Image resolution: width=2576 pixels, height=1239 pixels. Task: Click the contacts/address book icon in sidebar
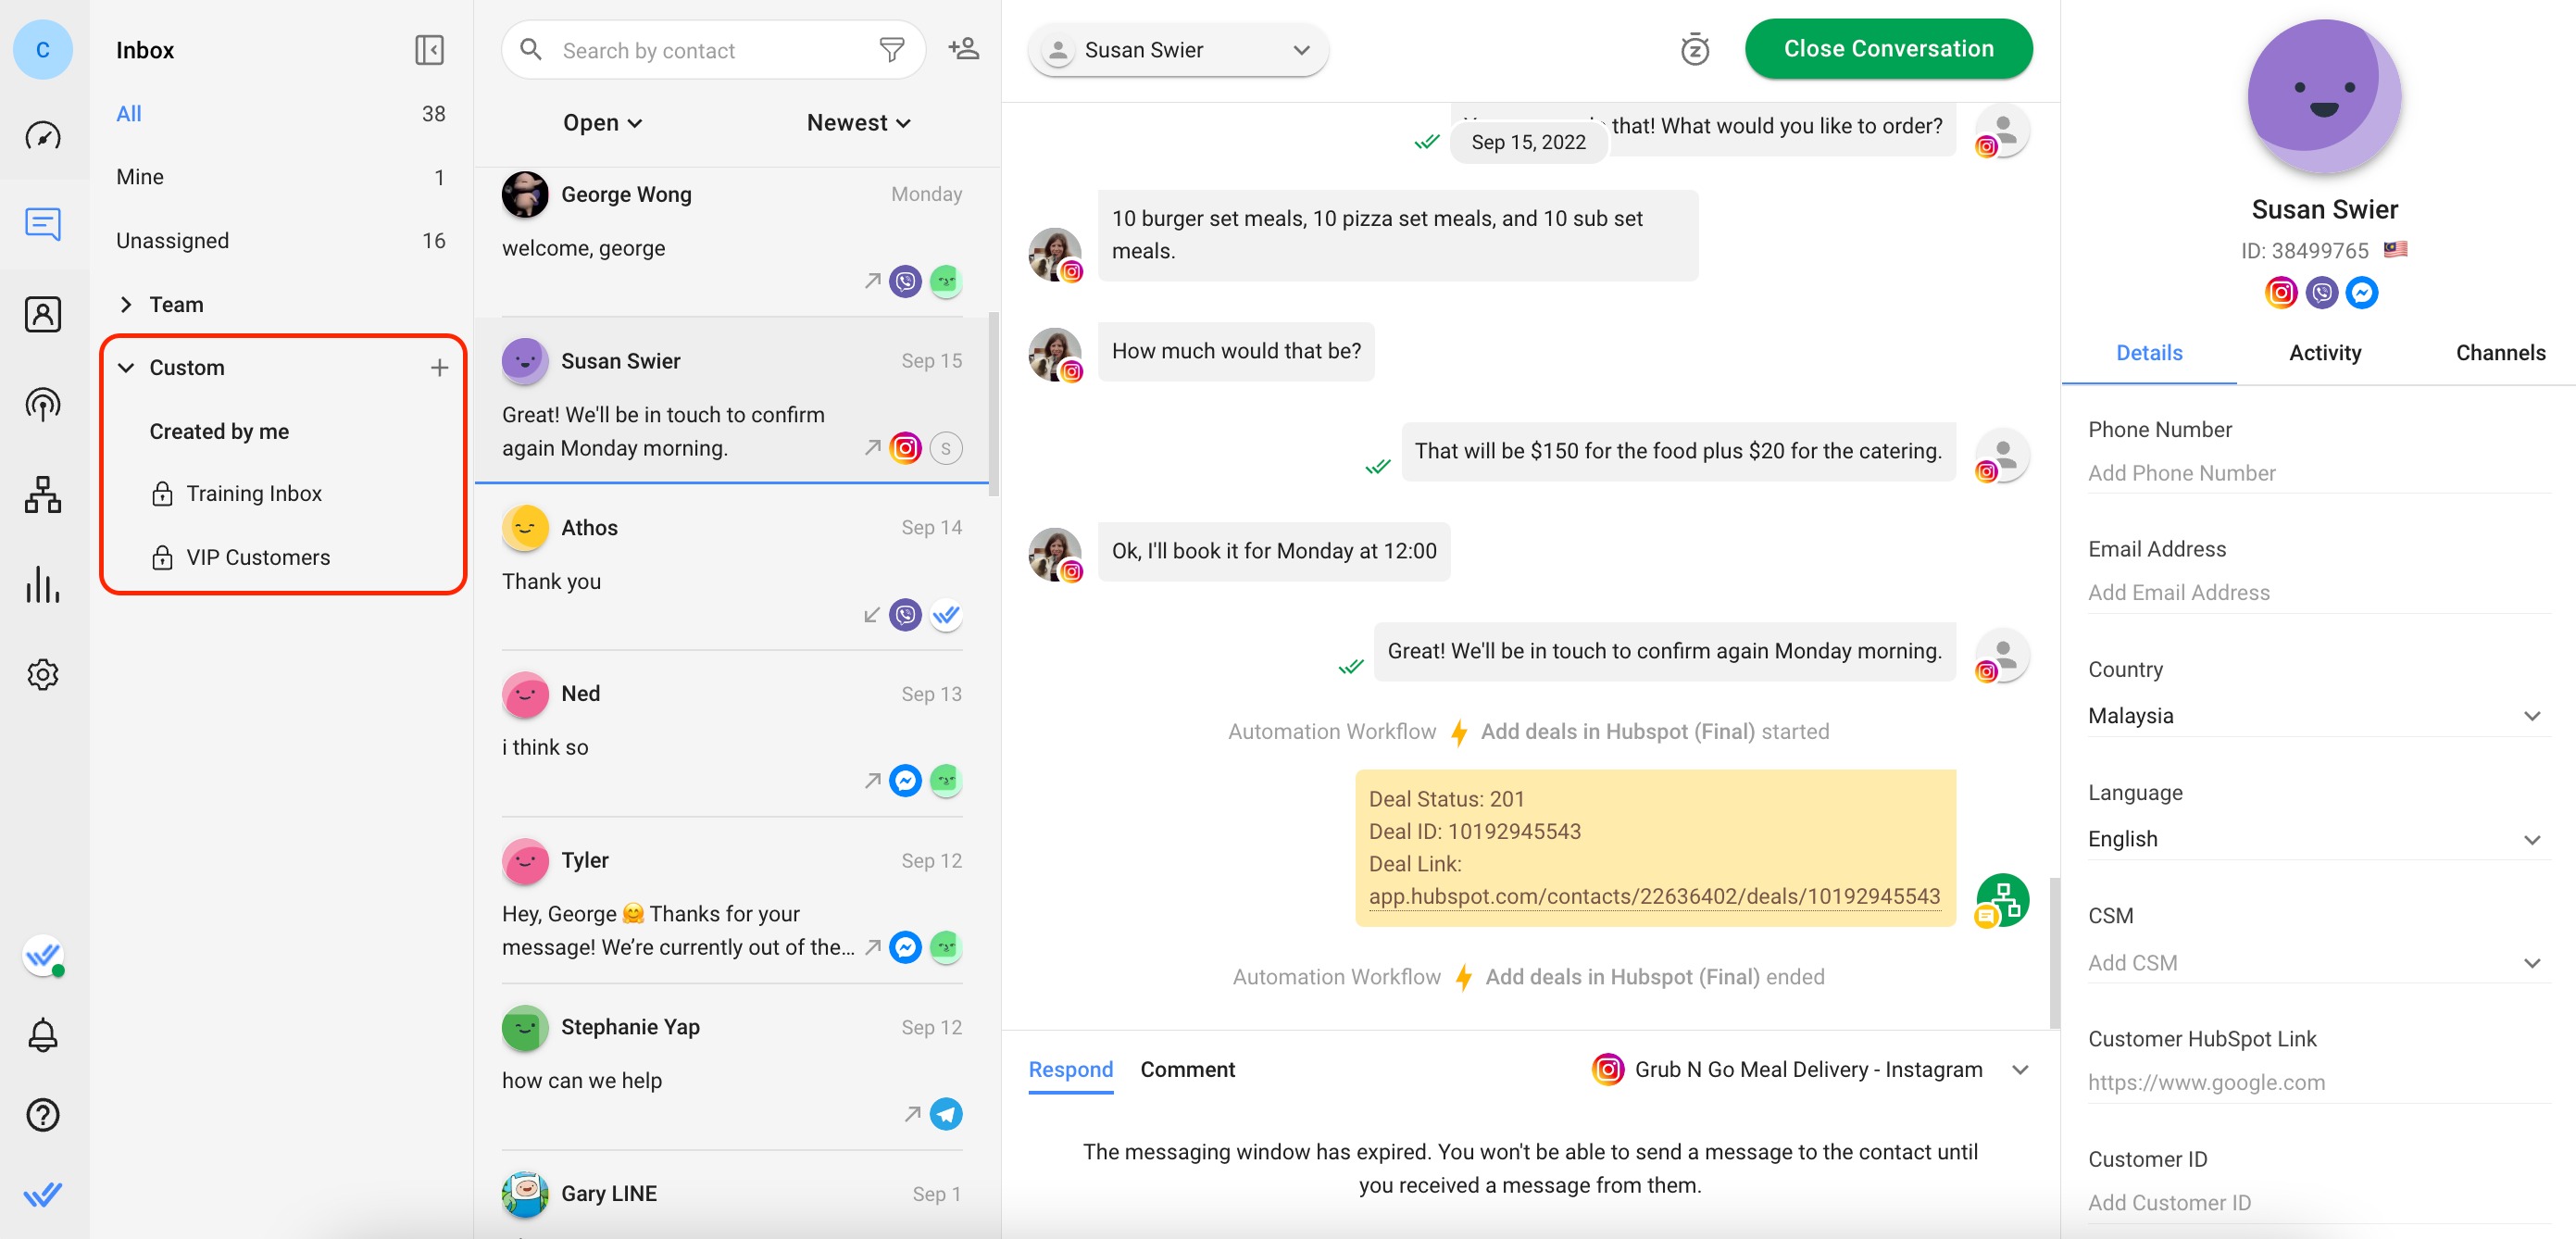coord(44,312)
